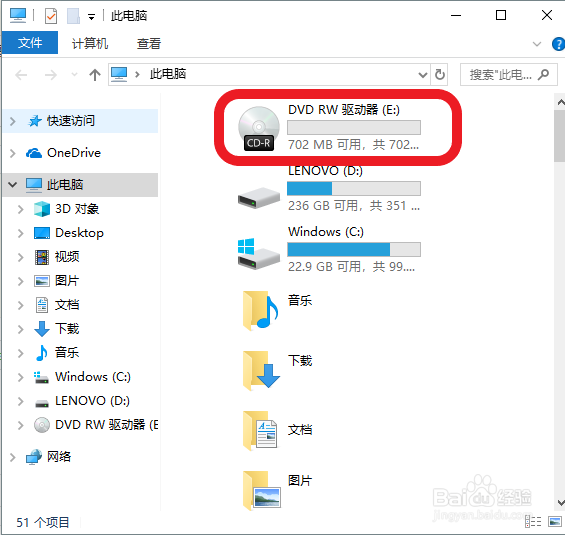This screenshot has height=535, width=565.
Task: Select 此电脑 in the navigation tree
Action: [x=64, y=185]
